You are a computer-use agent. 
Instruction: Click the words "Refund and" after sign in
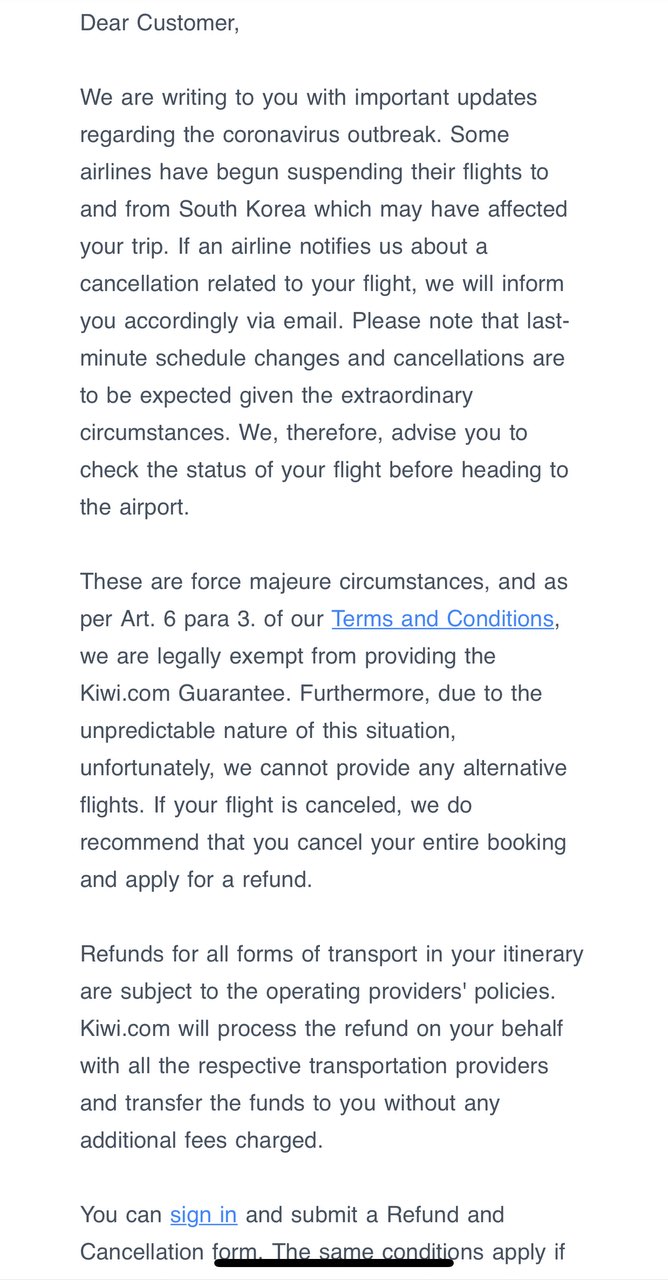pyautogui.click(x=446, y=1215)
